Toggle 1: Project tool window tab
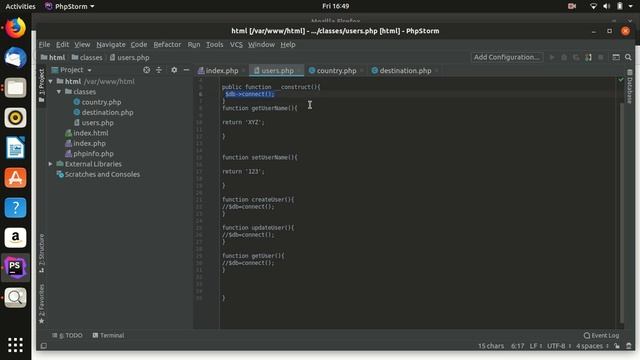640x360 pixels. click(42, 85)
